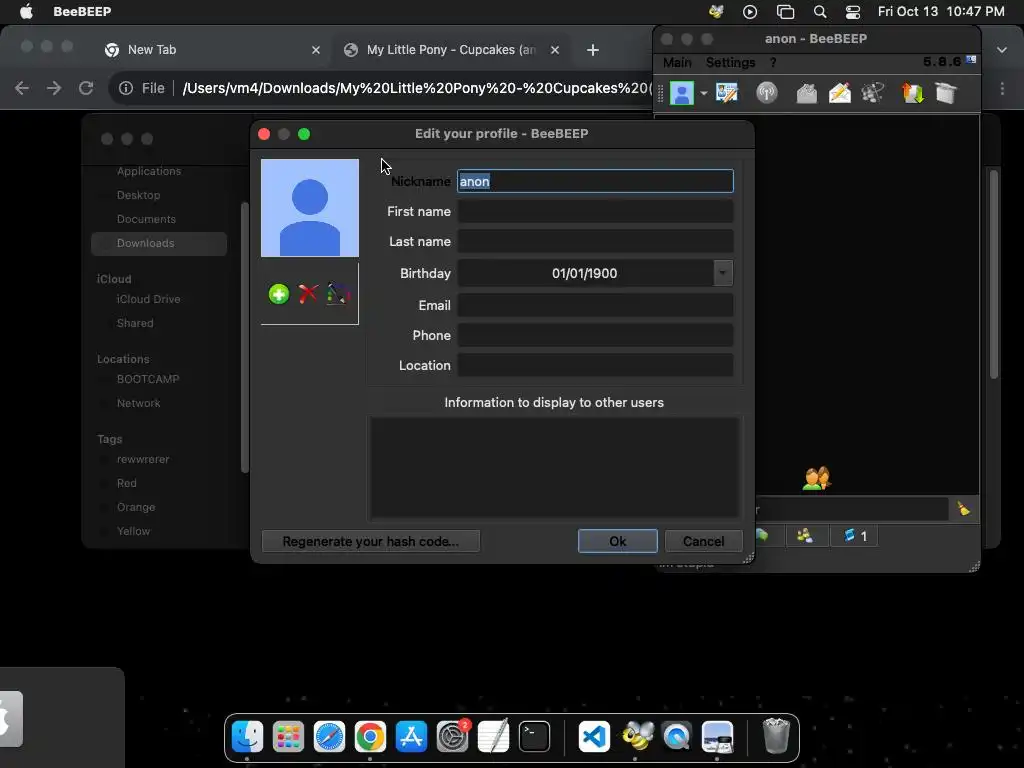Click the gray group chat people icon
The height and width of the screenshot is (768, 1024).
coord(873,93)
